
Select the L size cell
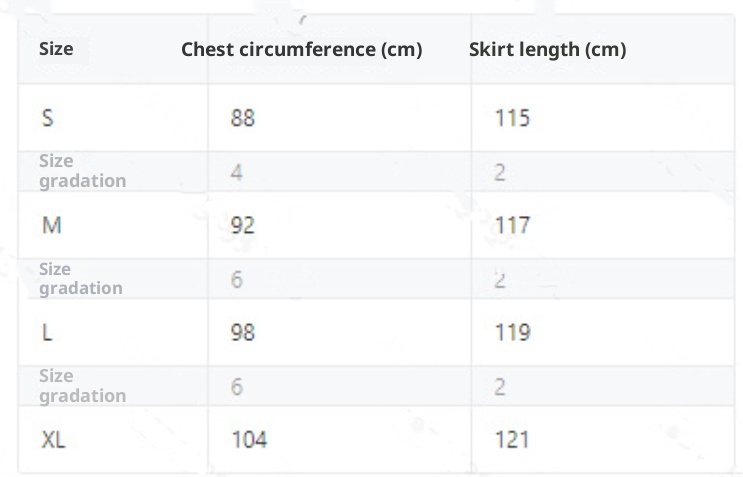tap(46, 332)
